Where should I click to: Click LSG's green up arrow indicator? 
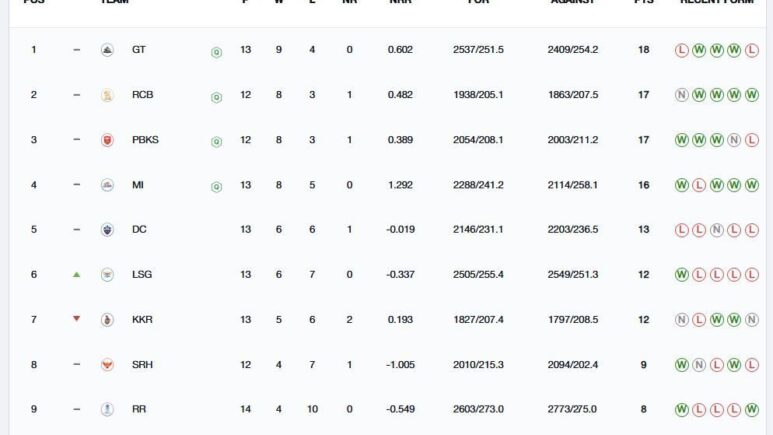click(76, 274)
